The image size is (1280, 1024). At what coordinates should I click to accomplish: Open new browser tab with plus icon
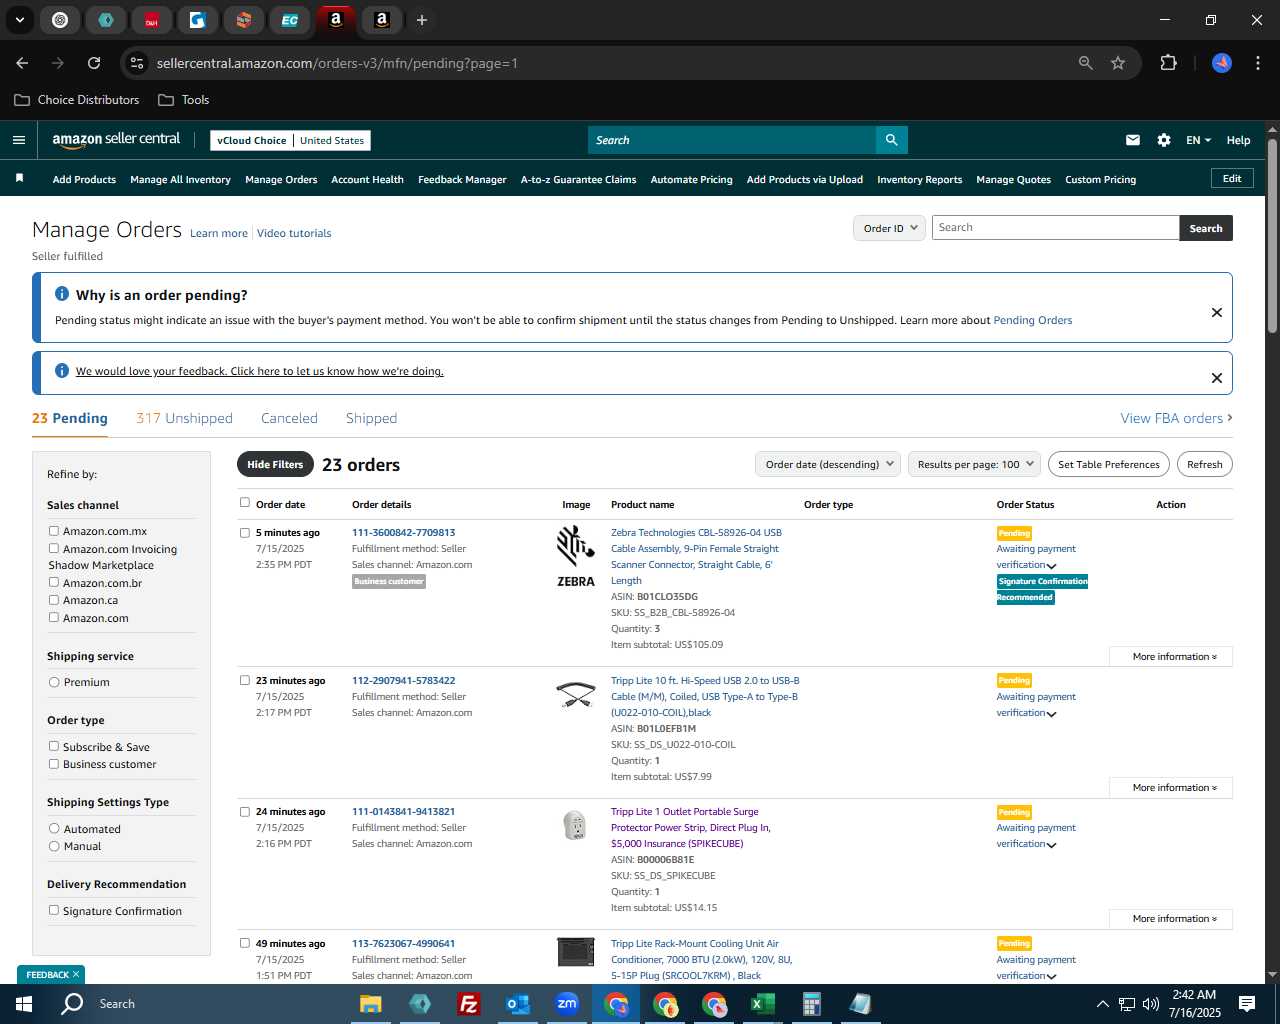421,20
